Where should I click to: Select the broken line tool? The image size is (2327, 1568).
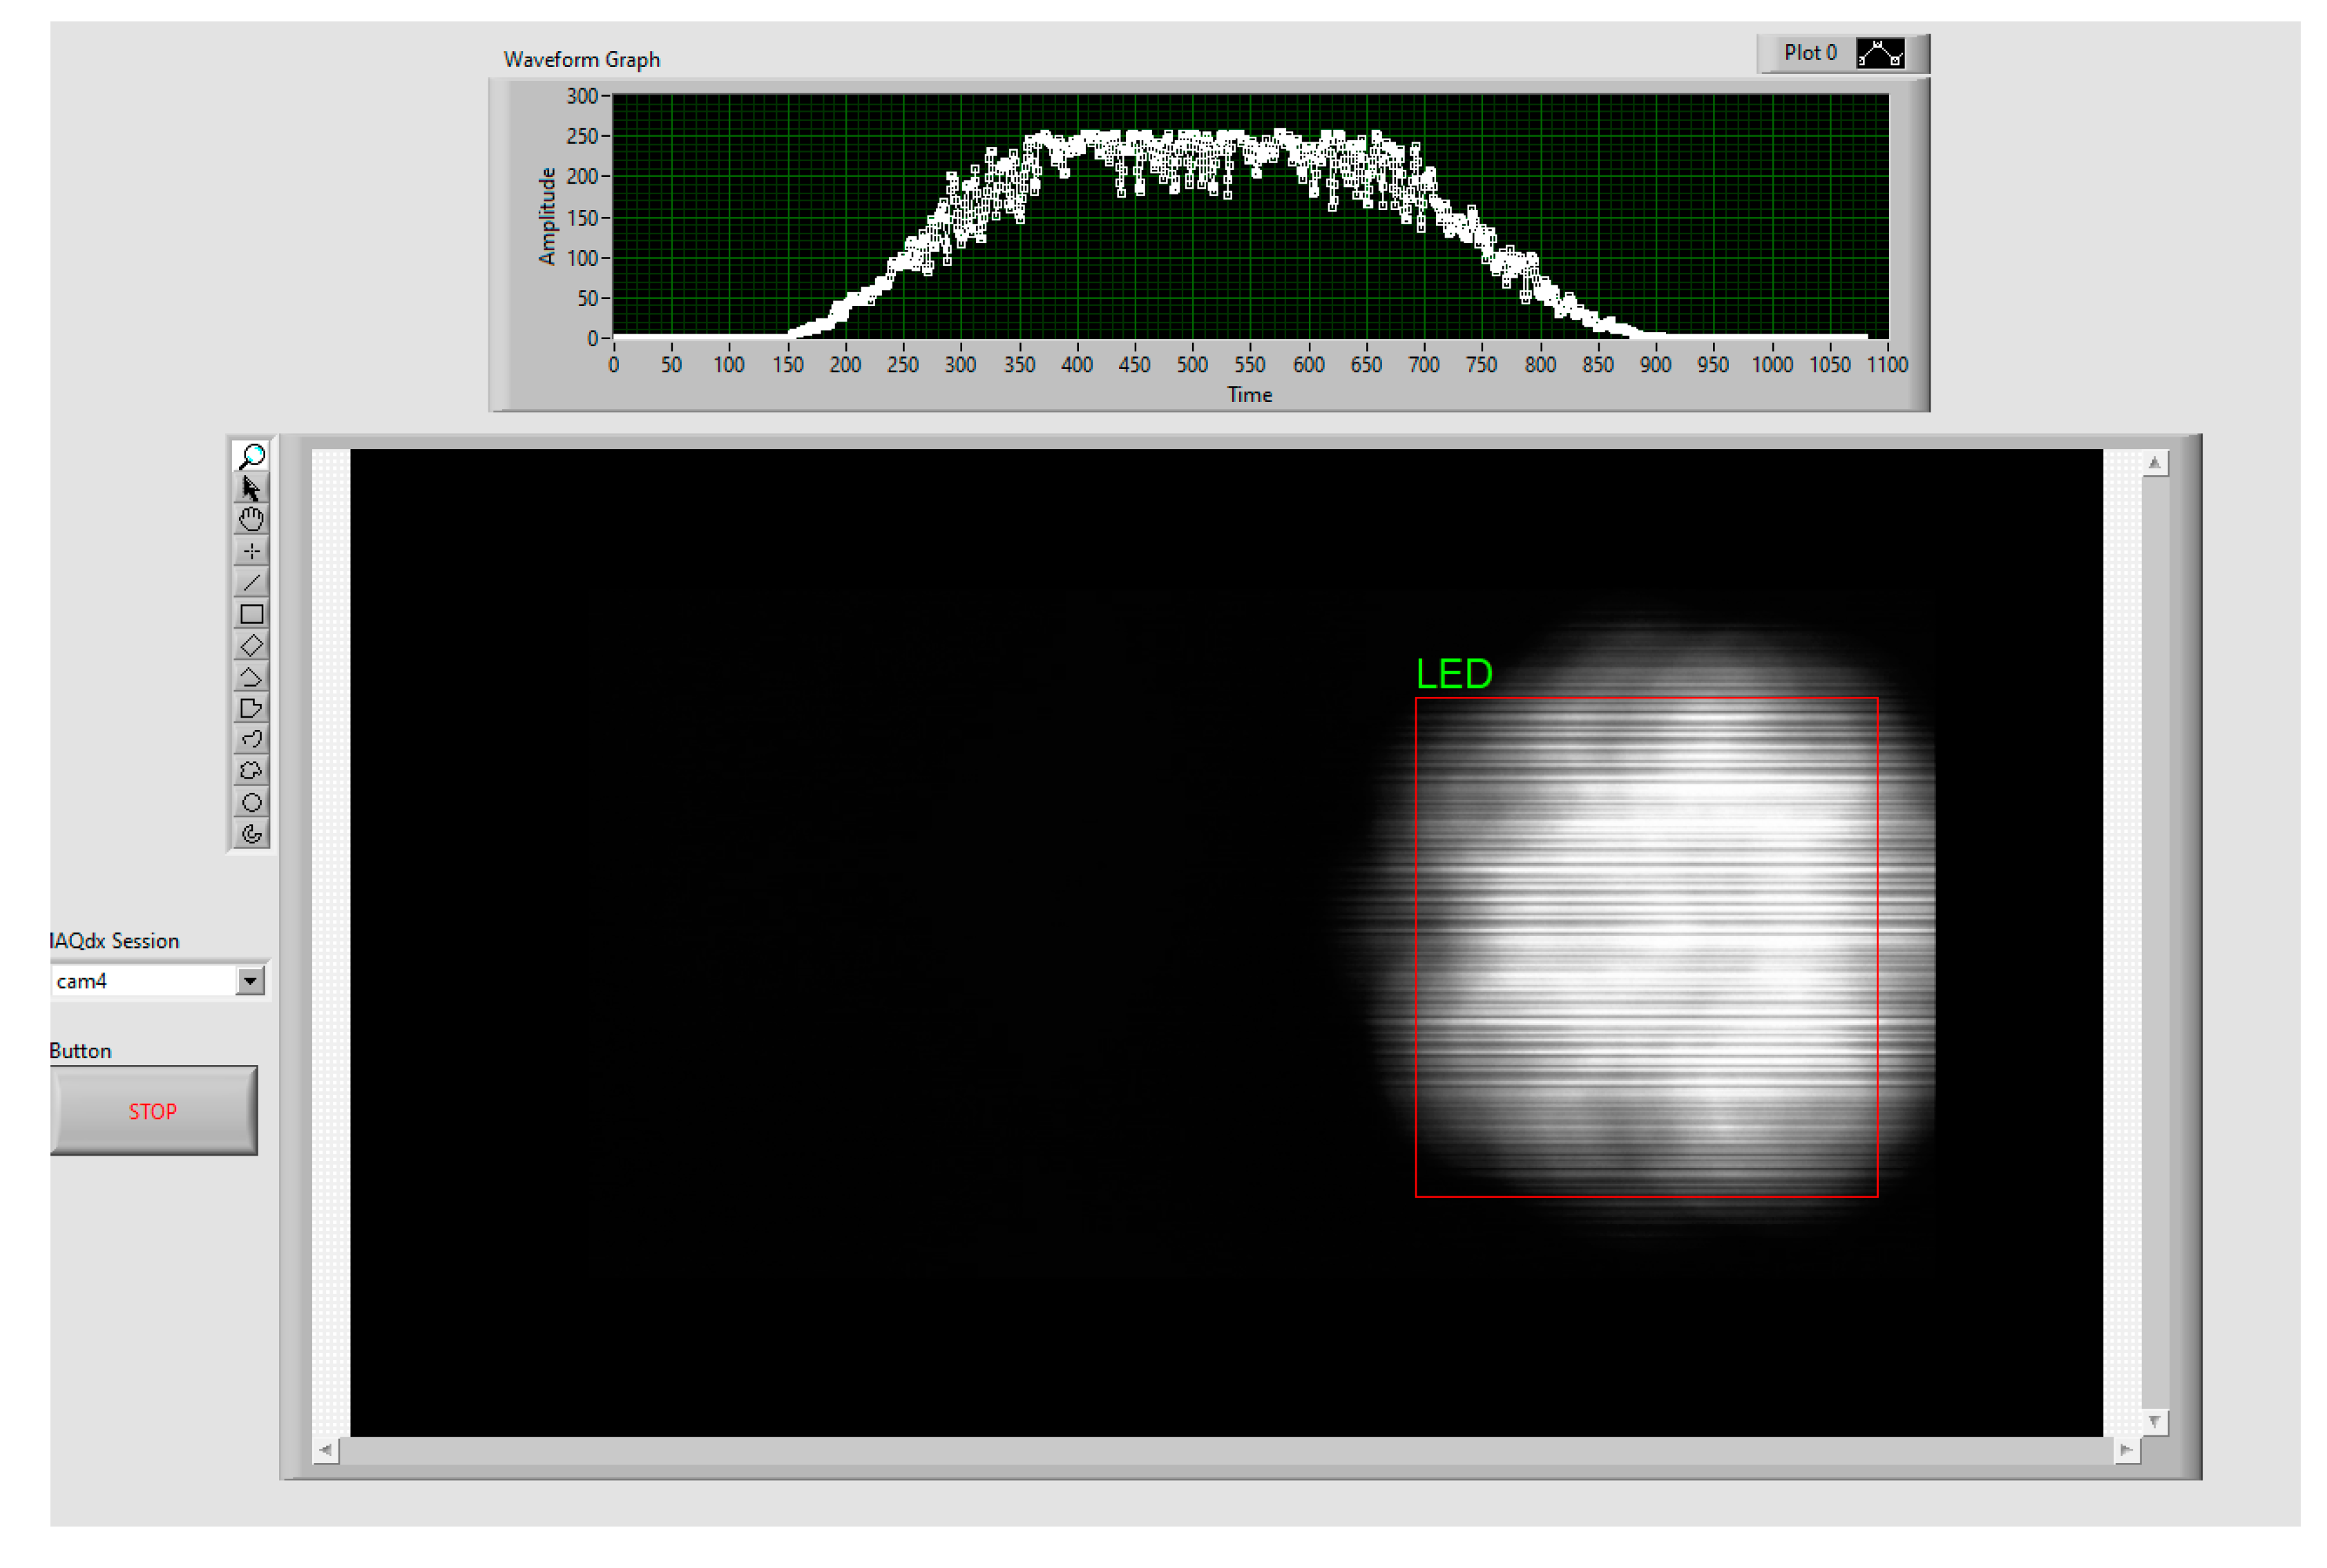251,677
